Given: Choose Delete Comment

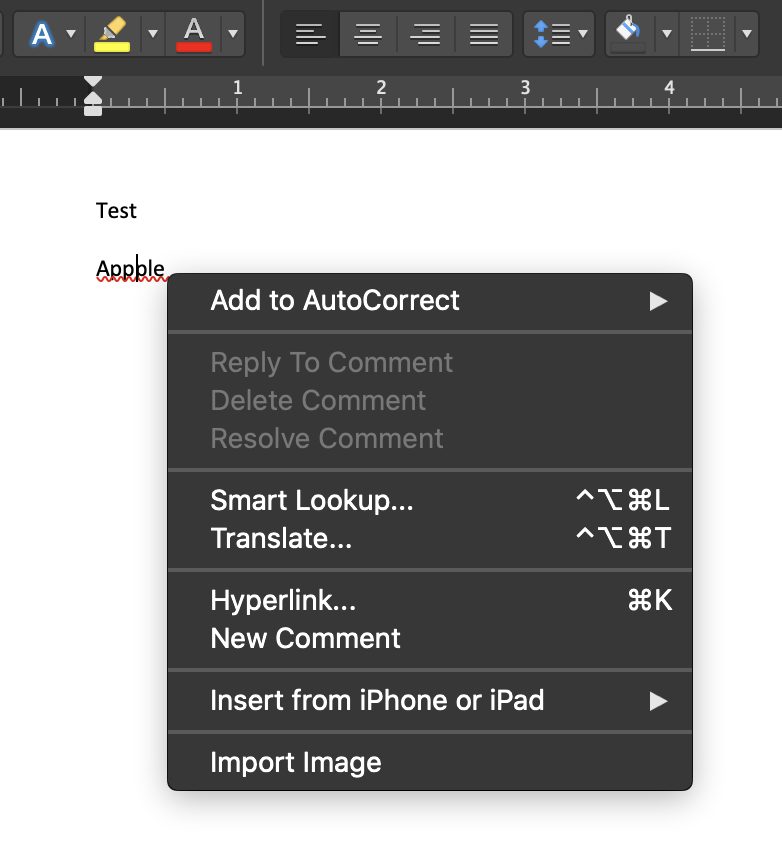Looking at the screenshot, I should click(x=429, y=401).
